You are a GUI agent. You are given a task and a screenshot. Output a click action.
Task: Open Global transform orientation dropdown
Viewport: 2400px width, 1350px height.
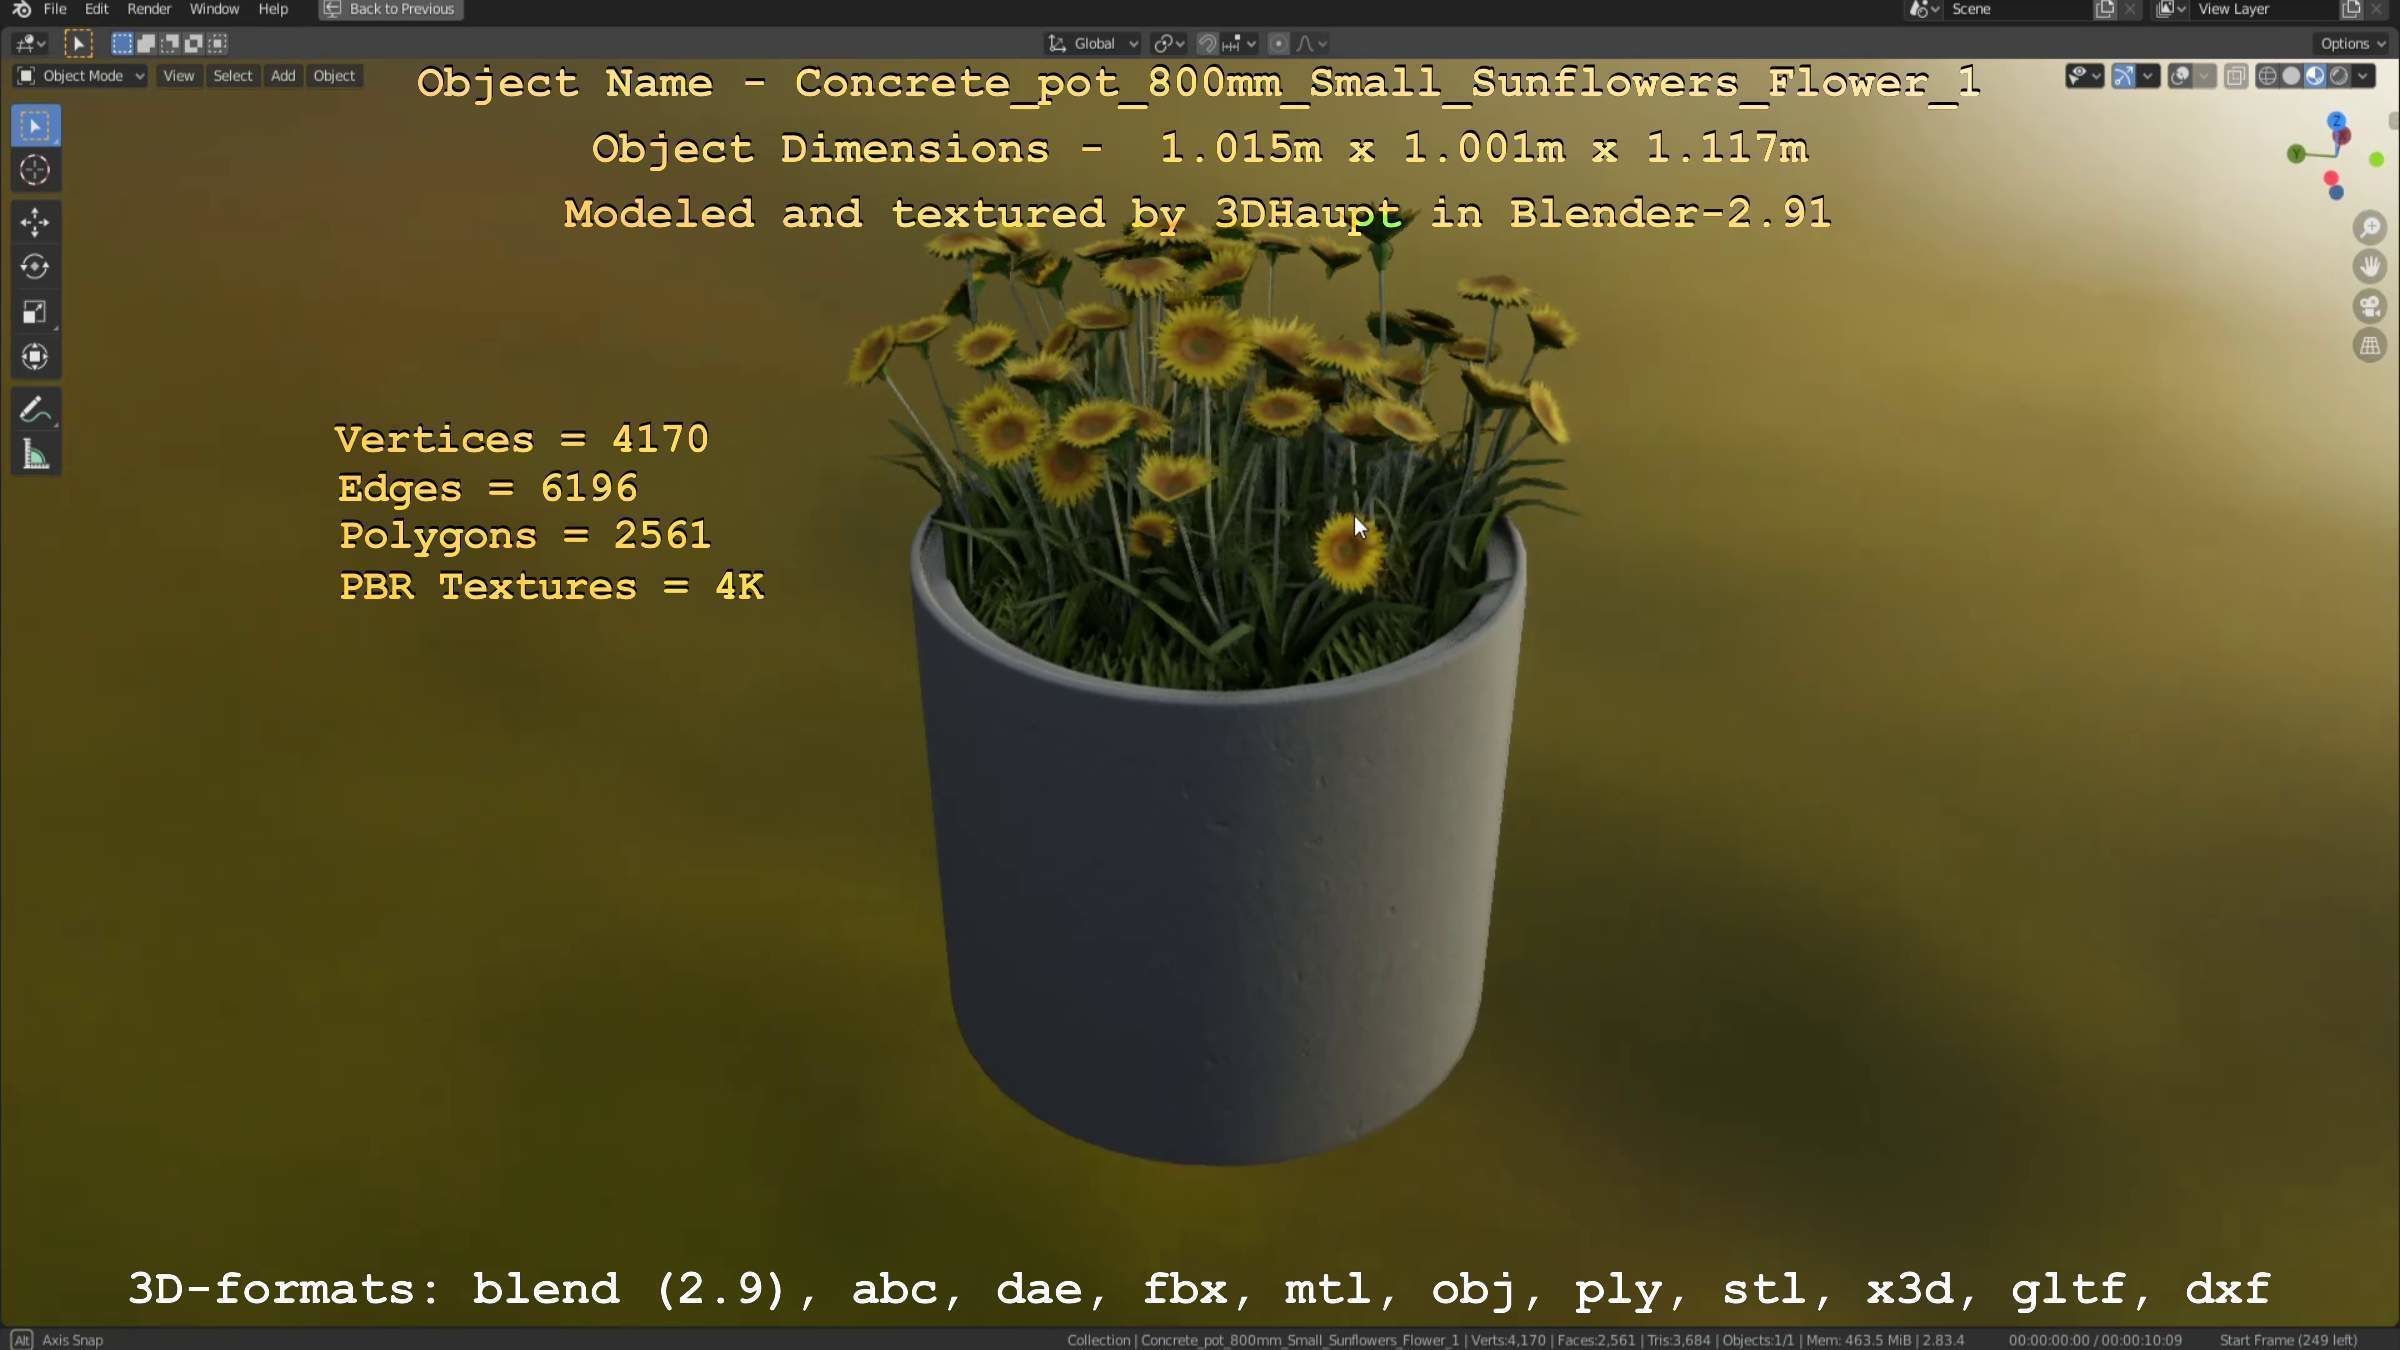tap(1093, 43)
